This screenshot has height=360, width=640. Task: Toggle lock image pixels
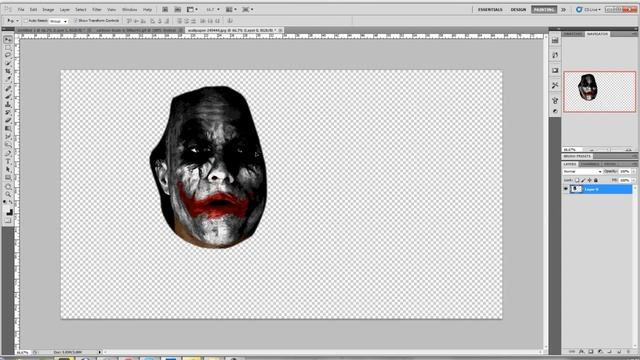click(x=583, y=180)
